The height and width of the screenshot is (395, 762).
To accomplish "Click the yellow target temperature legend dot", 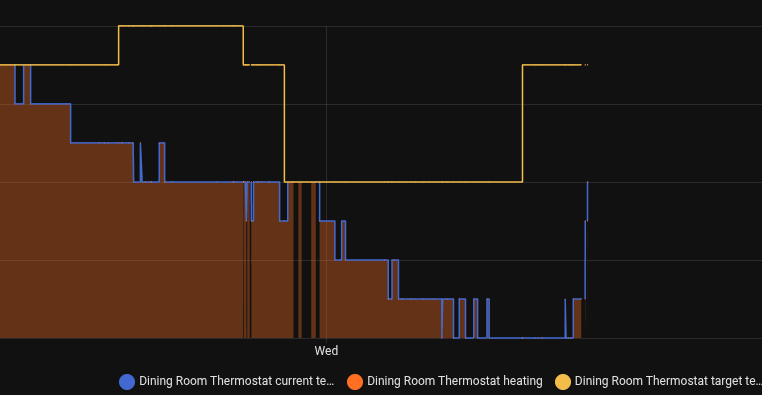I will 563,381.
